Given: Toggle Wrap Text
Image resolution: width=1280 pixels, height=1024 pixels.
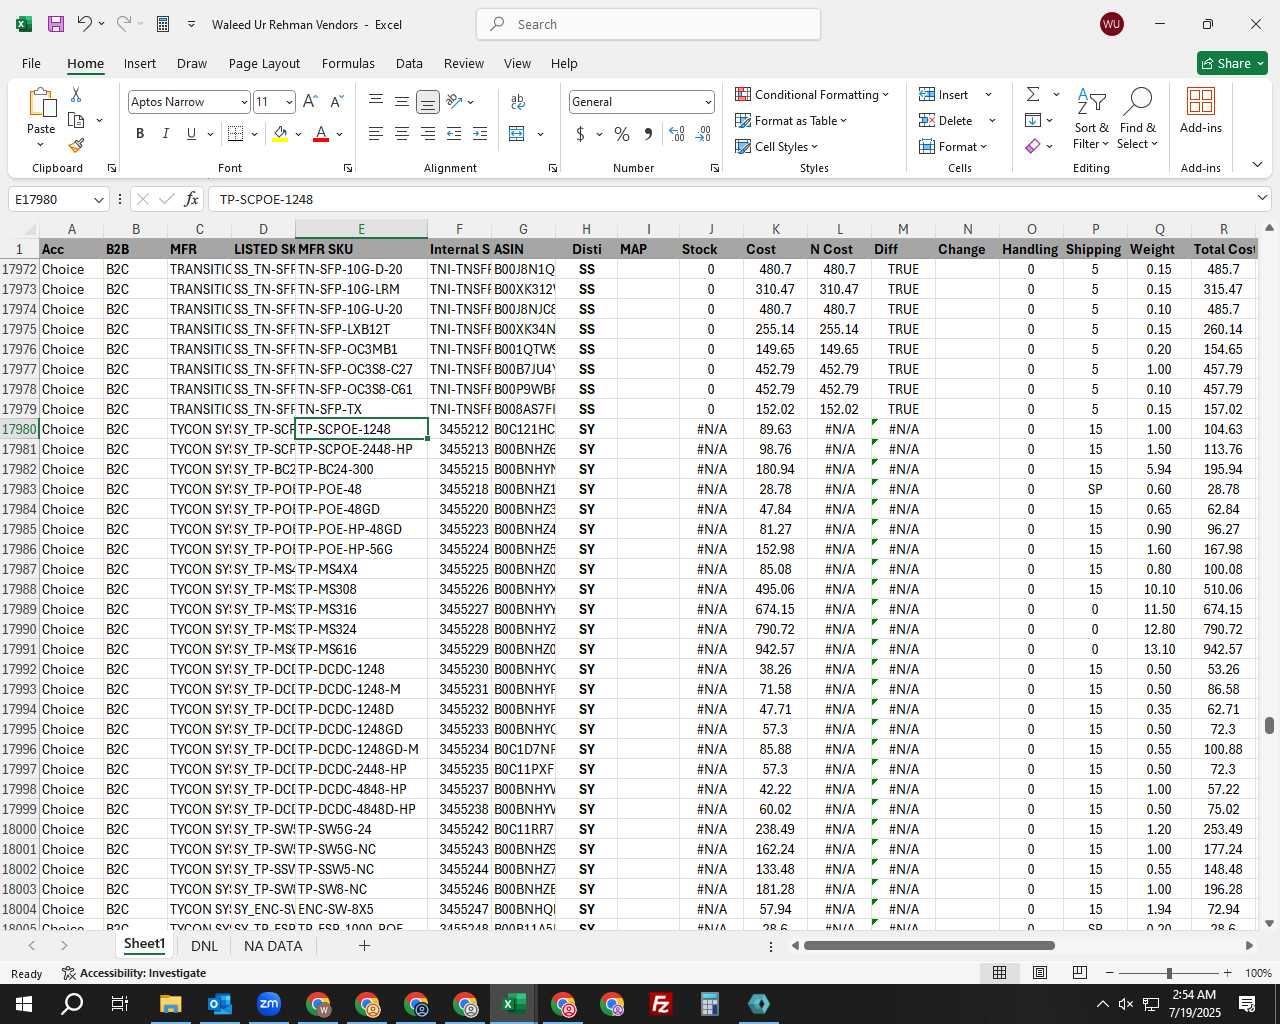Looking at the screenshot, I should click(518, 102).
